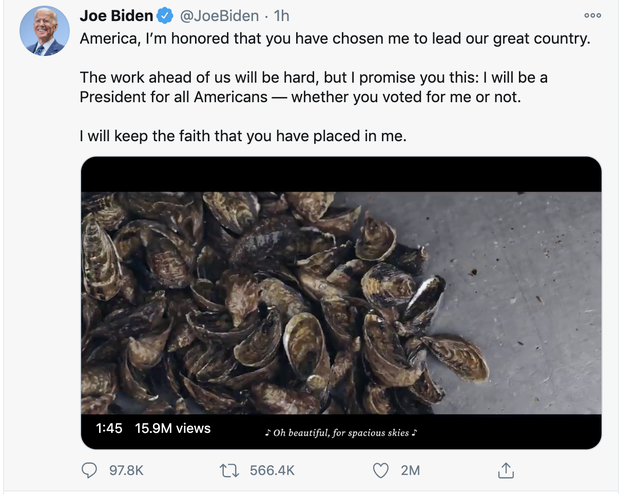Open the @JoeBiden handle link
The width and height of the screenshot is (620, 494).
(220, 17)
